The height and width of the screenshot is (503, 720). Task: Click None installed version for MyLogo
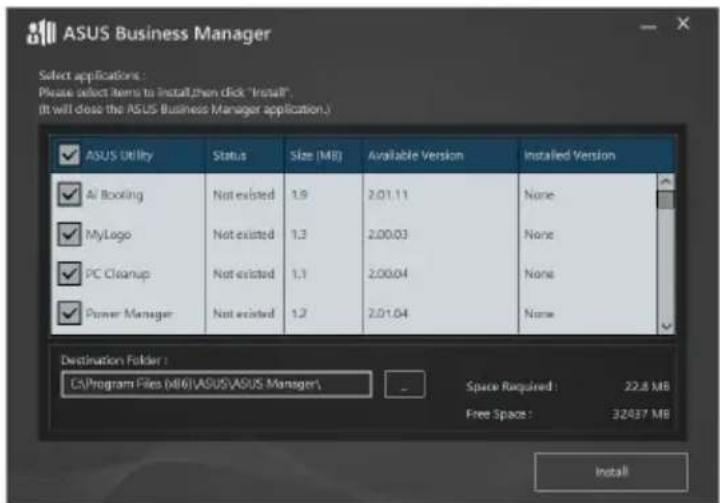[539, 234]
